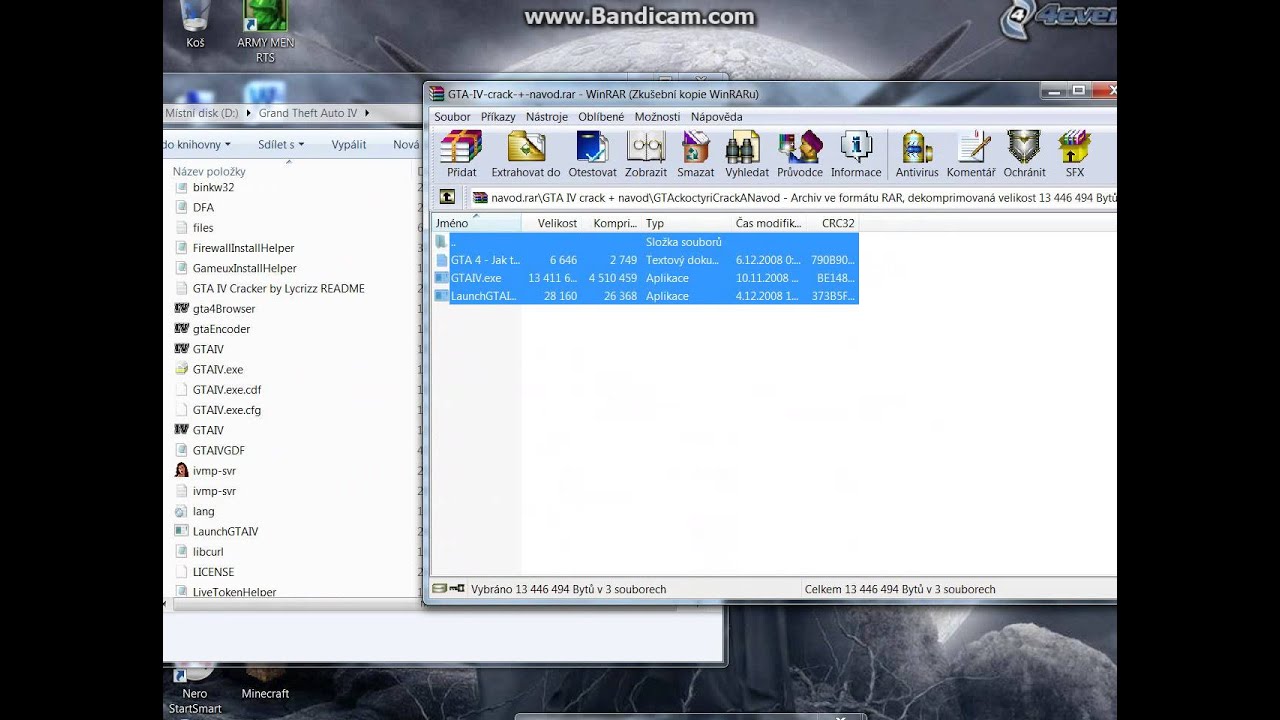Click the Informace icon
Viewport: 1280px width, 720px height.
tap(856, 154)
